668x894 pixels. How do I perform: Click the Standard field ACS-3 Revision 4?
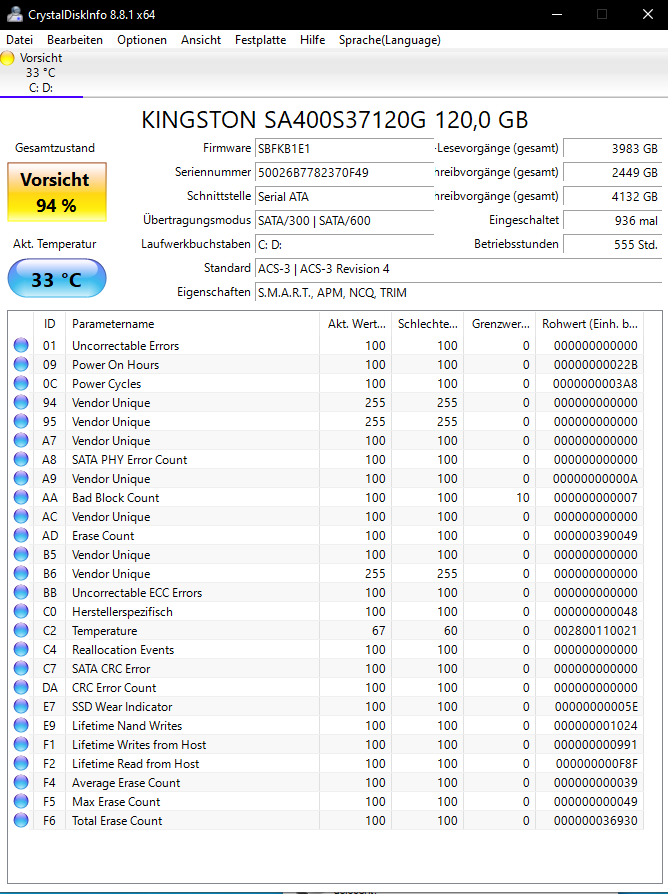point(458,269)
